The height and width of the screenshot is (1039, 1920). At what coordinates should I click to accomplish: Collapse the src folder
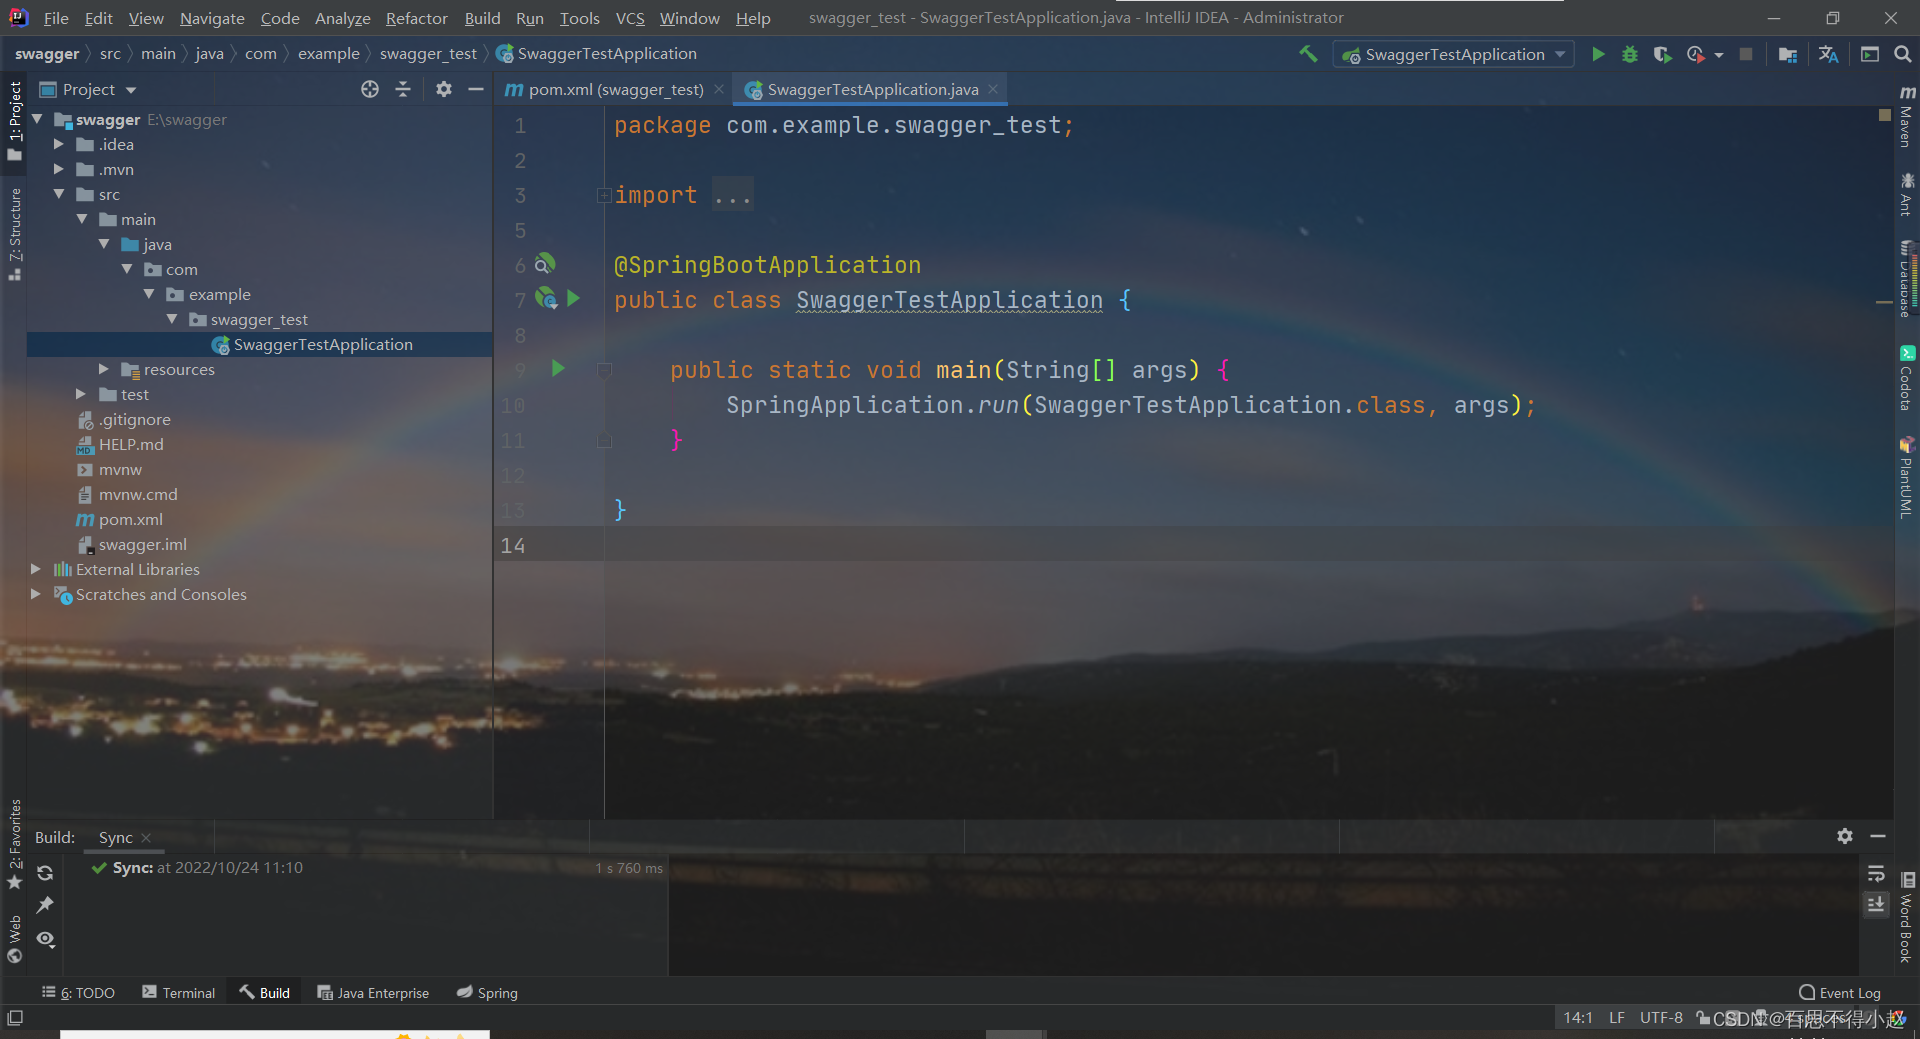(x=59, y=194)
